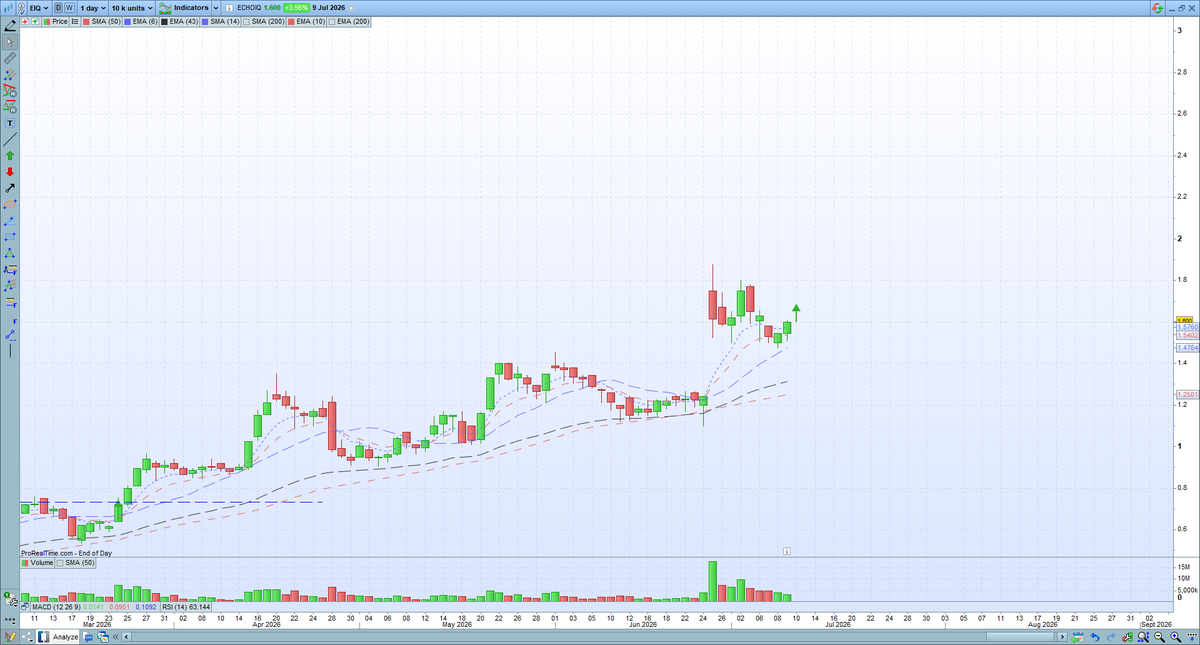1200x645 pixels.
Task: Expand the Indicators dropdown arrow
Action: pyautogui.click(x=216, y=8)
